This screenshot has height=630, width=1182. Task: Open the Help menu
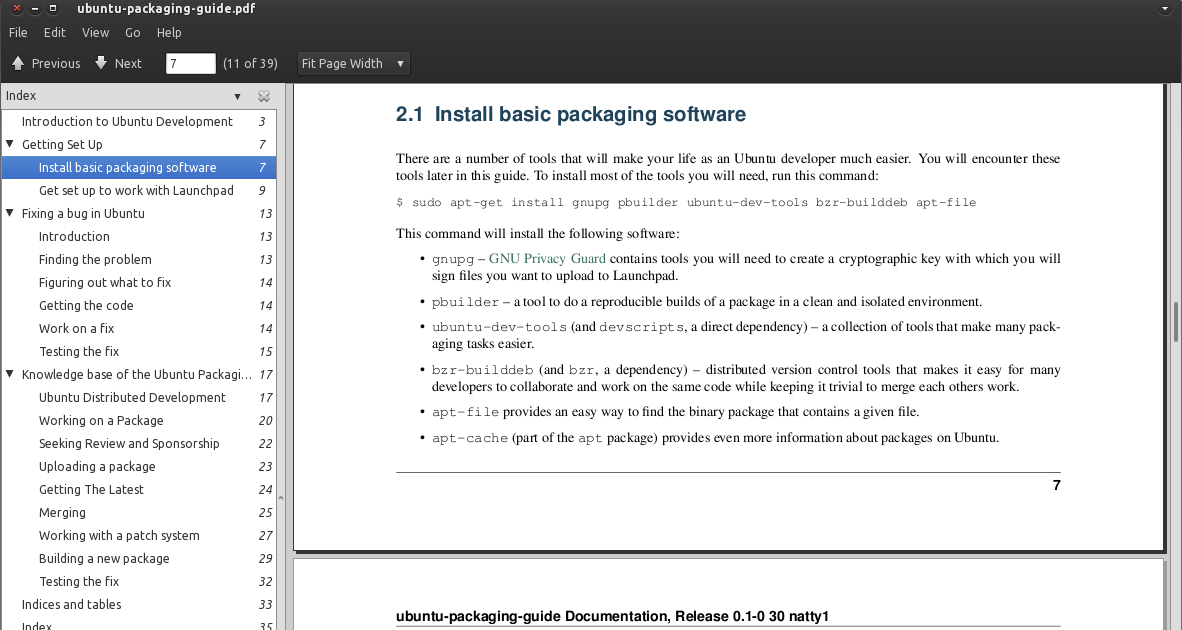[169, 32]
